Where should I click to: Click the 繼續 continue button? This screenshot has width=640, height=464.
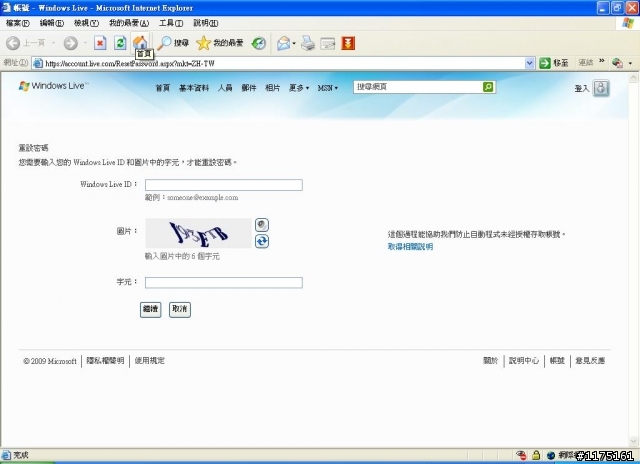(151, 309)
